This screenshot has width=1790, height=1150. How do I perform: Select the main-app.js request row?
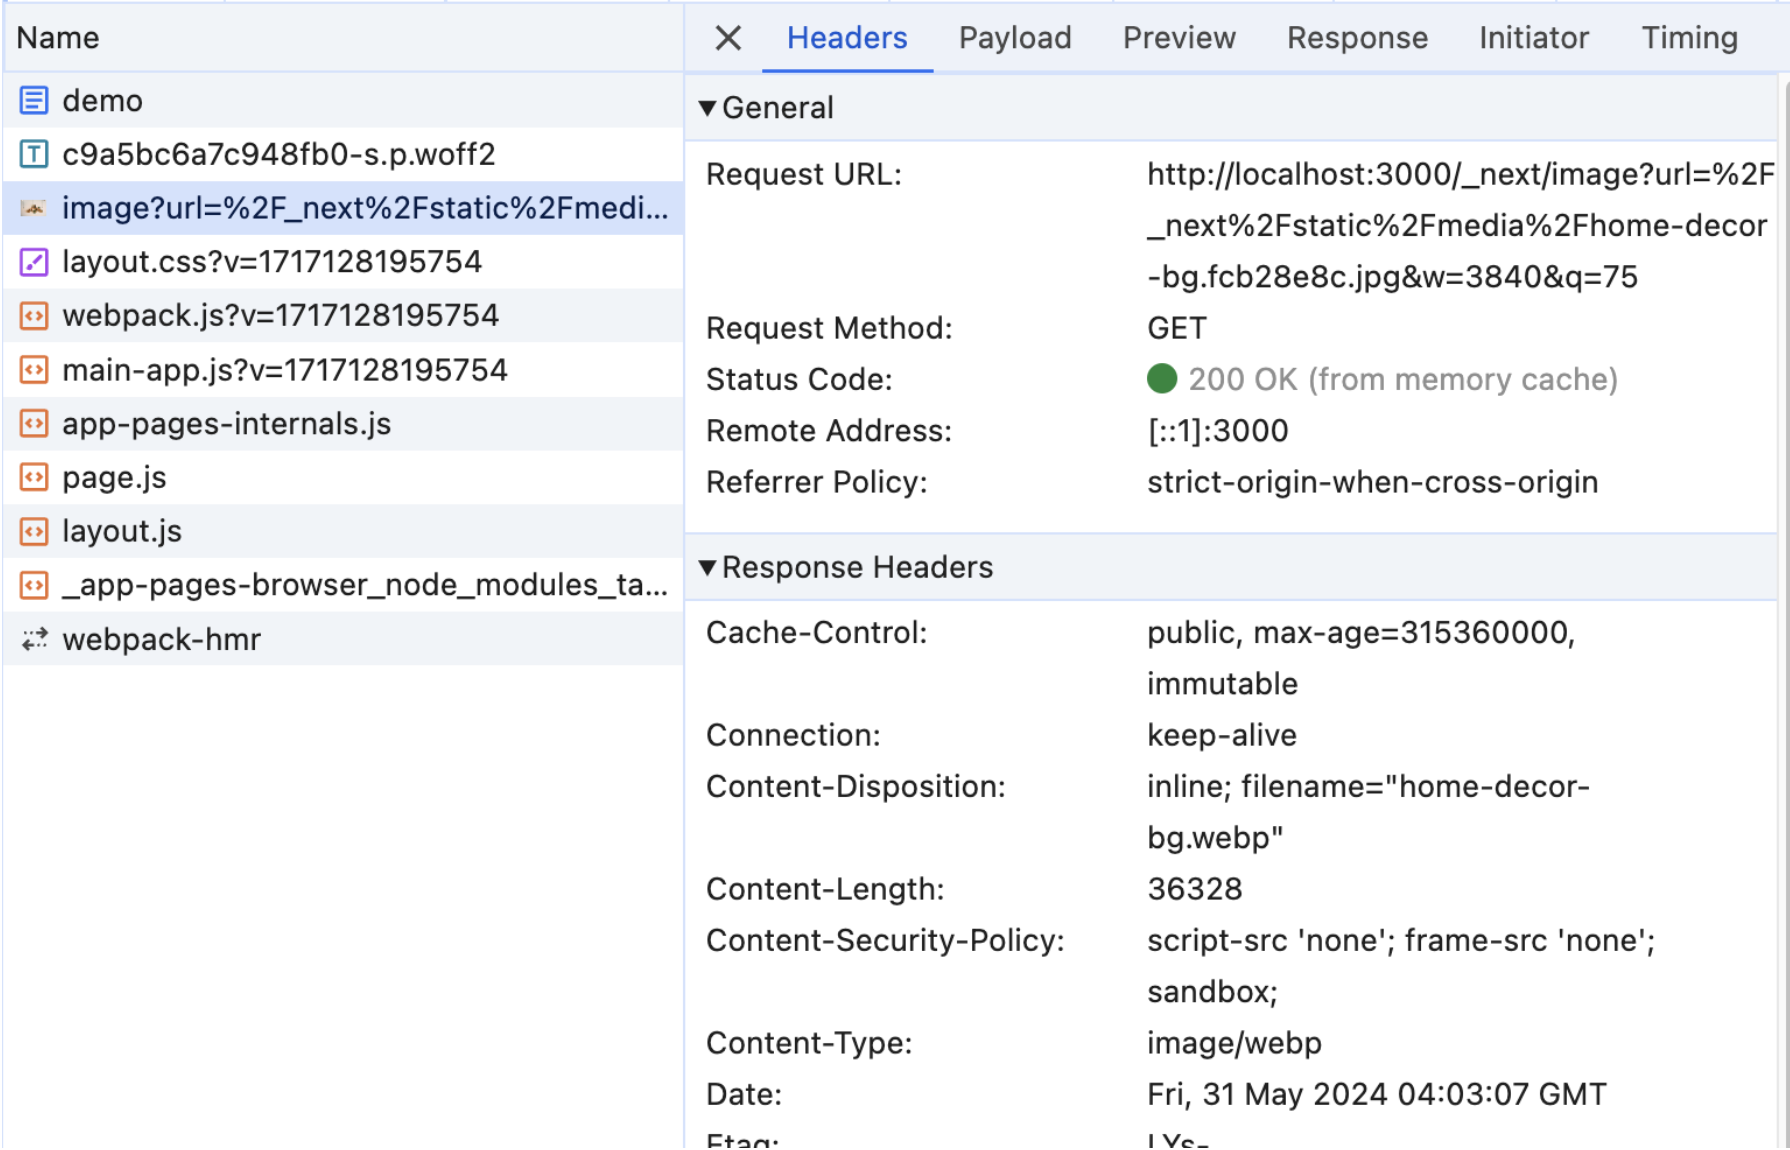(x=285, y=370)
